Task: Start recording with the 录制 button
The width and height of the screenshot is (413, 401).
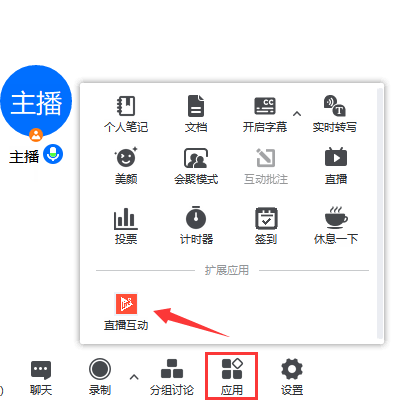Action: point(100,378)
